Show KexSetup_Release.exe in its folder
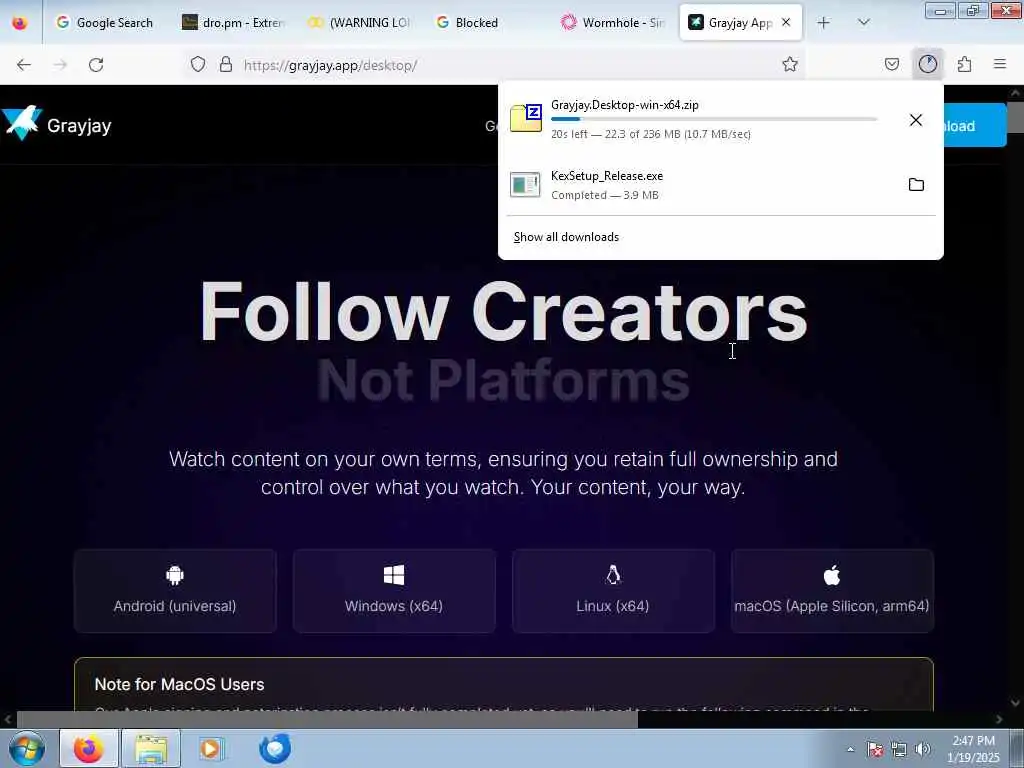The image size is (1024, 768). pos(916,185)
